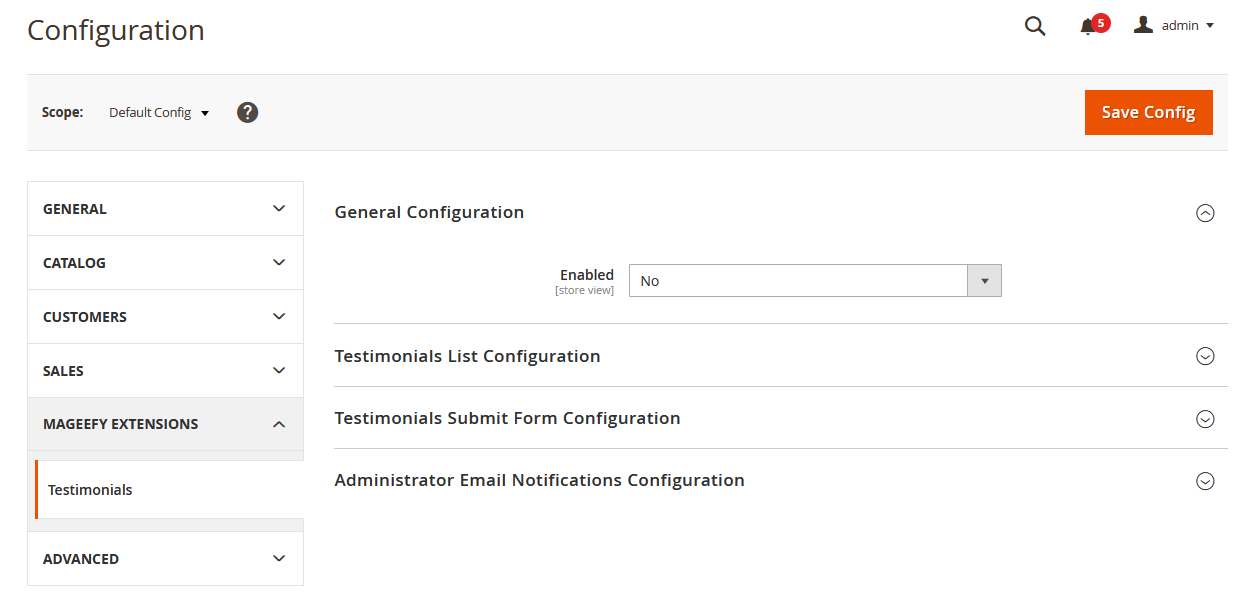
Task: Expand the Advanced settings section
Action: [165, 559]
